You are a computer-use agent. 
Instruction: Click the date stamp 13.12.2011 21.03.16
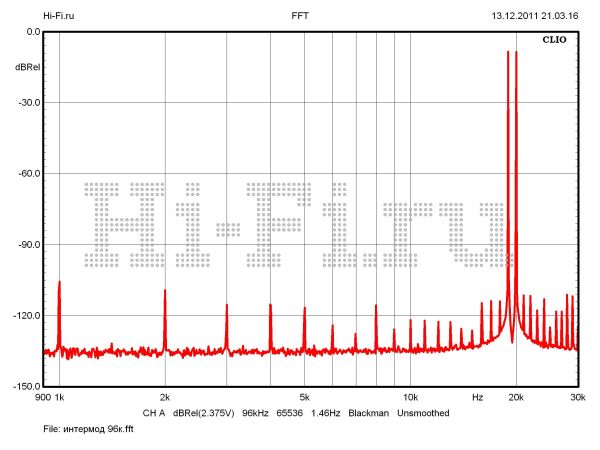[x=534, y=16]
